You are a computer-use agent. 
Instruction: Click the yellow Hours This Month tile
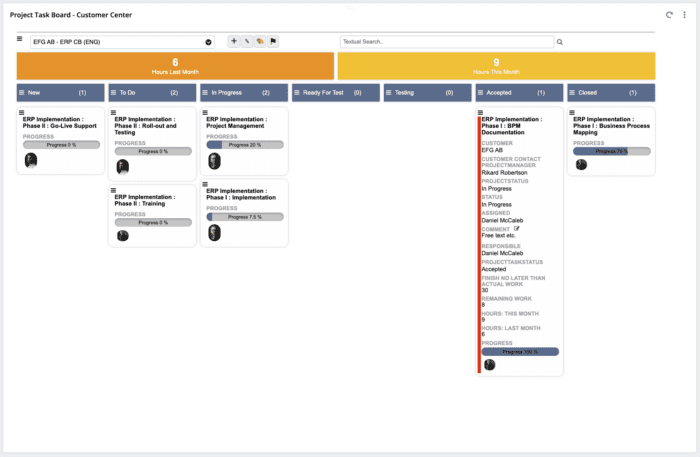pyautogui.click(x=496, y=66)
